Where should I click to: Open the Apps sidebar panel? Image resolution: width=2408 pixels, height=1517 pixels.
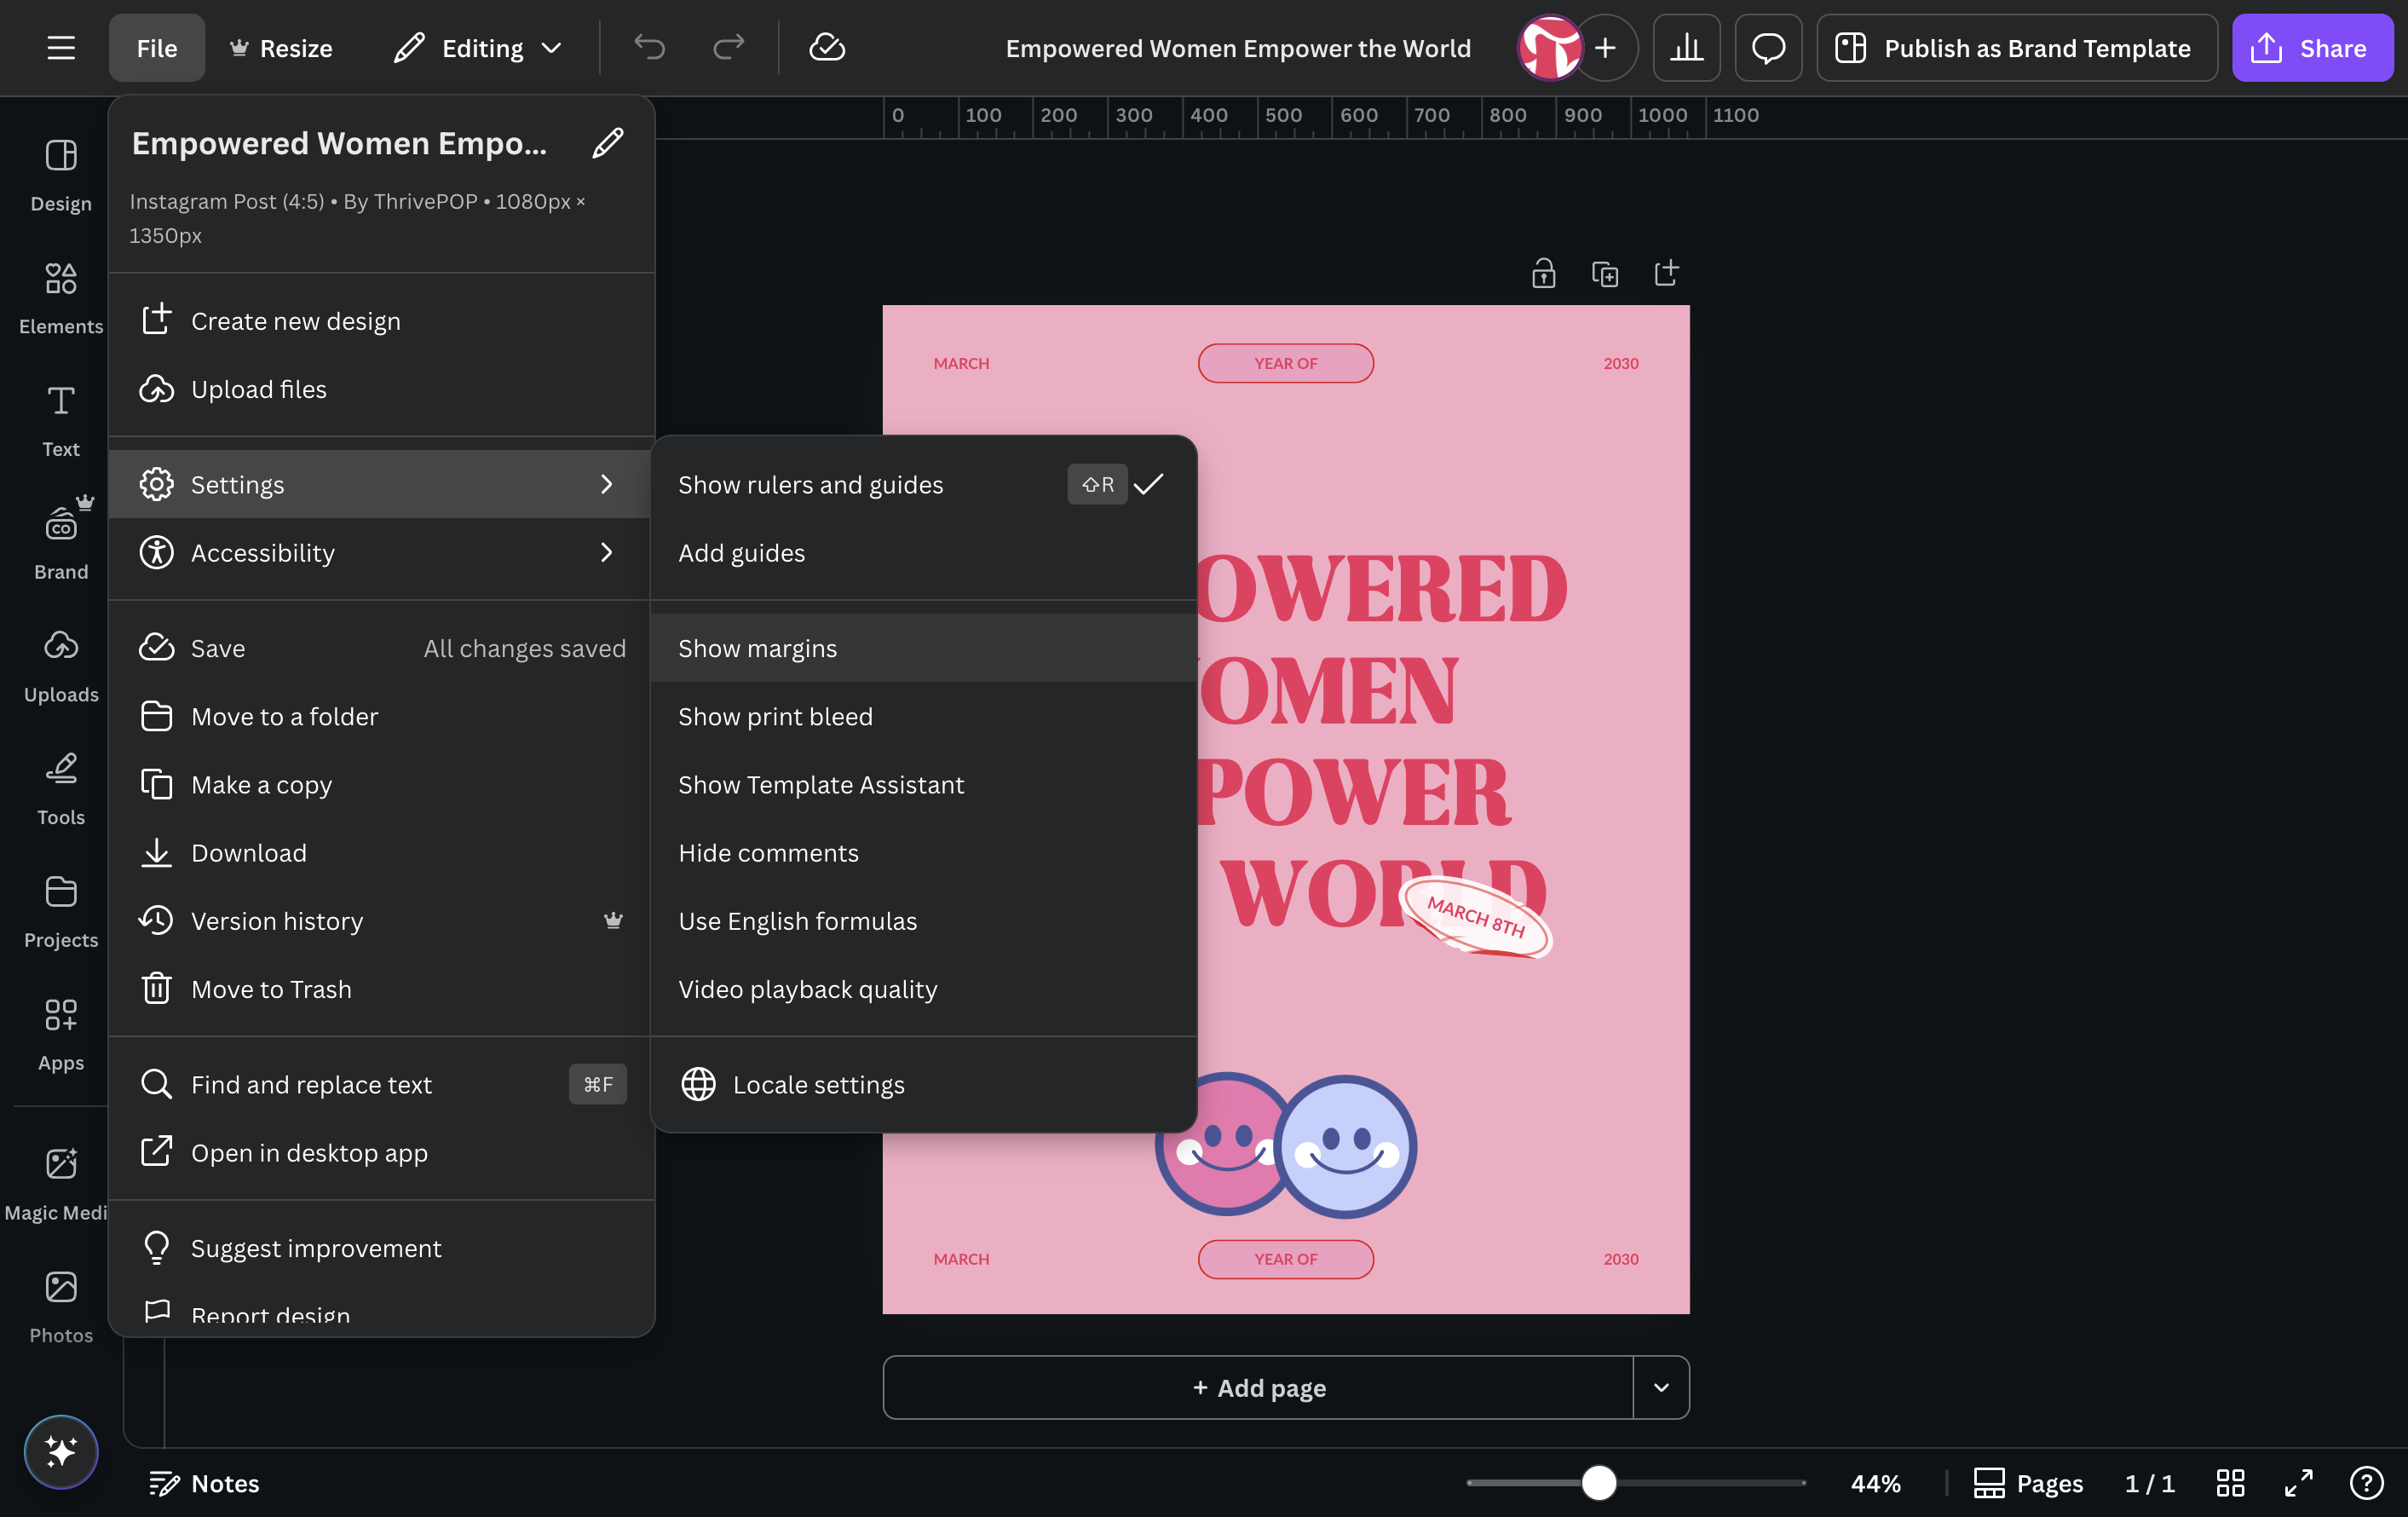(x=61, y=1036)
